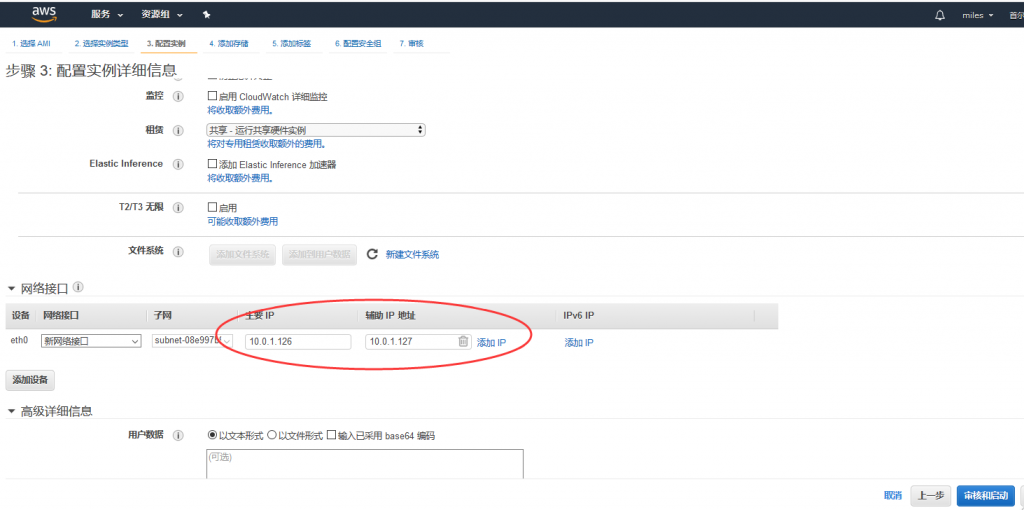Open the notifications bell icon
This screenshot has height=510, width=1024.
[939, 16]
